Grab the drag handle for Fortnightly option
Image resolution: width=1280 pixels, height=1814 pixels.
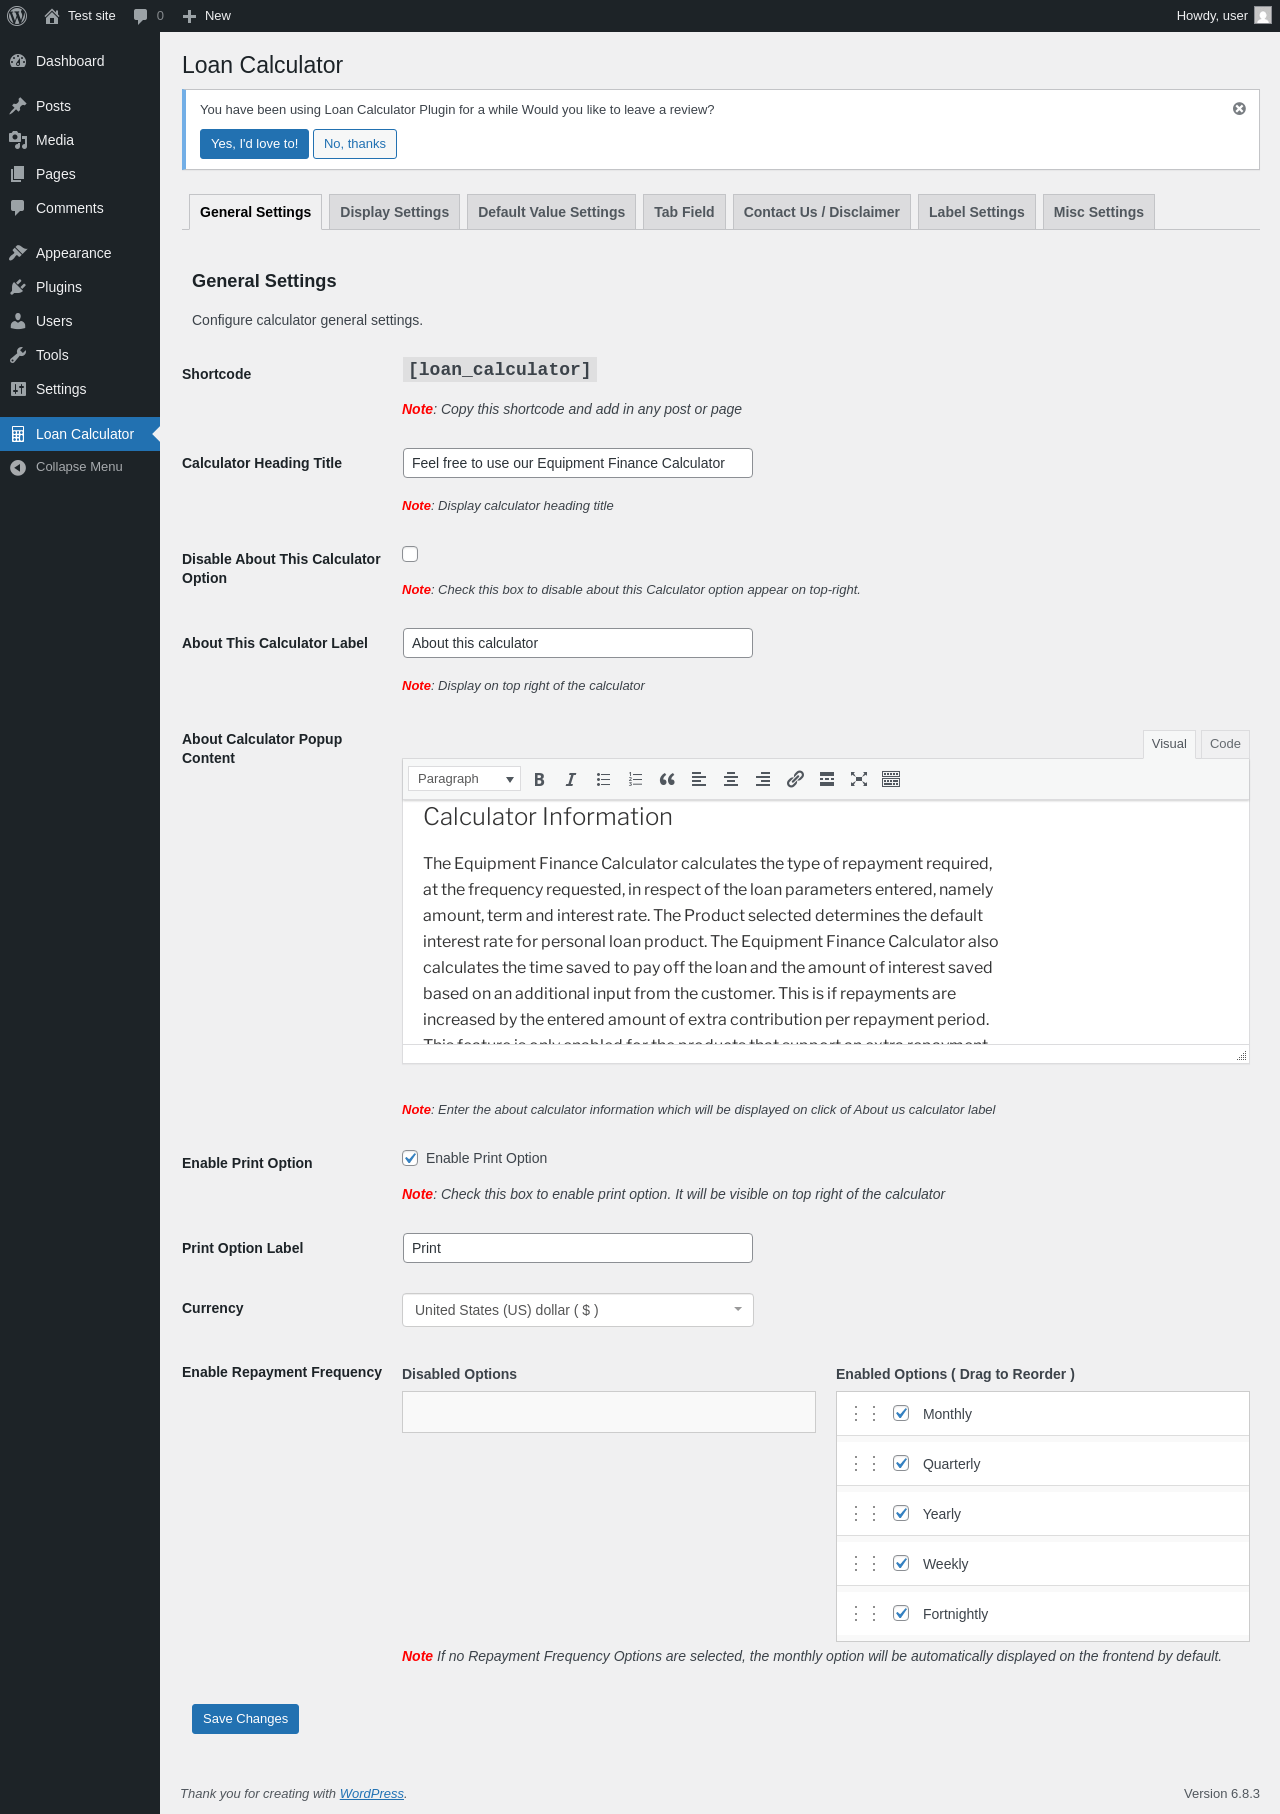pyautogui.click(x=865, y=1613)
